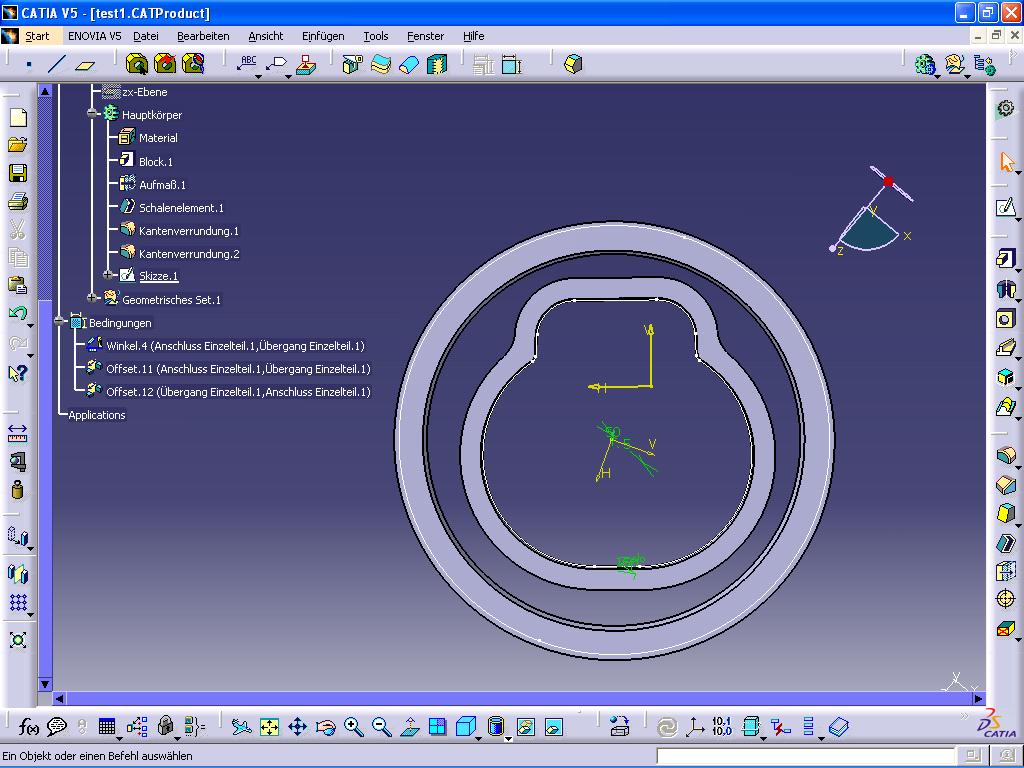Collapse the Hauptkörper tree node
The height and width of the screenshot is (768, 1024).
tap(92, 114)
